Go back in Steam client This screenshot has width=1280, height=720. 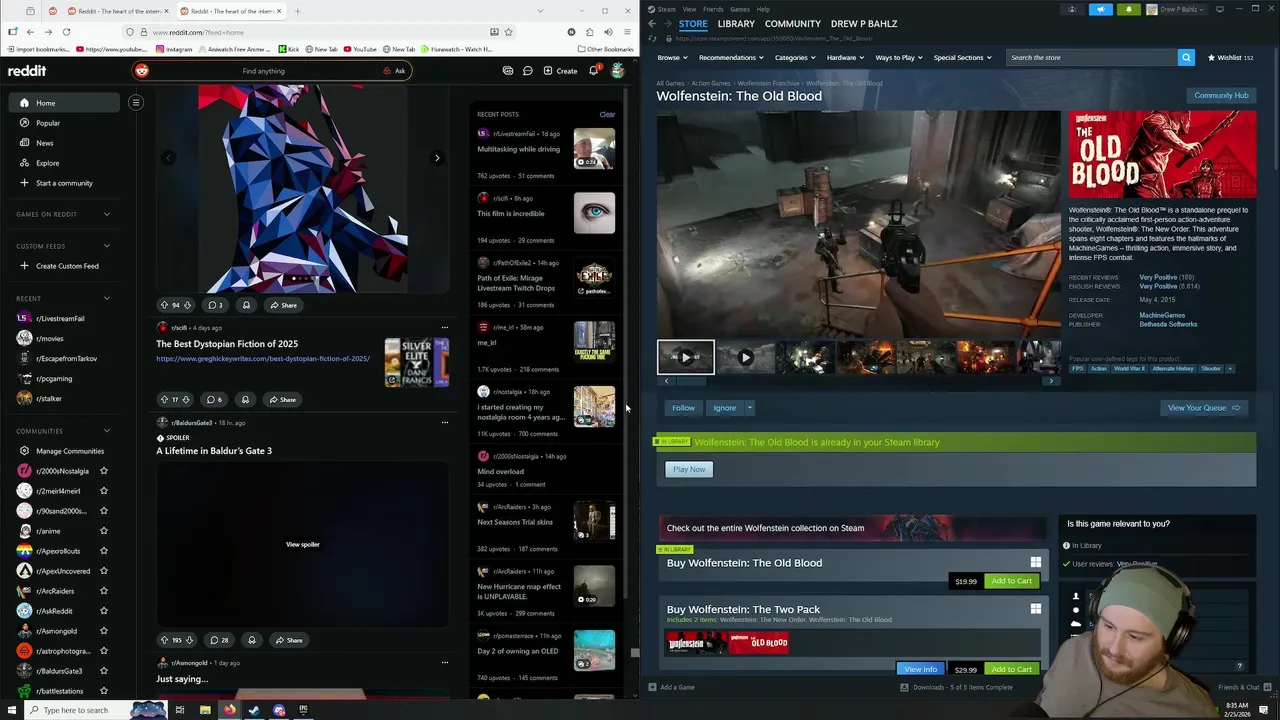(652, 24)
